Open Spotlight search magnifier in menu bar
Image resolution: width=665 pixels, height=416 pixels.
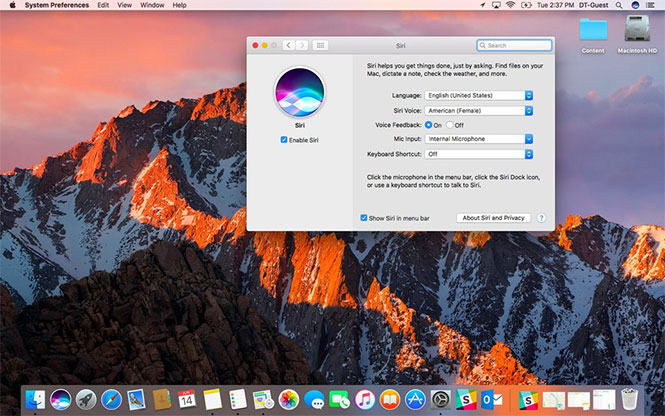point(620,5)
